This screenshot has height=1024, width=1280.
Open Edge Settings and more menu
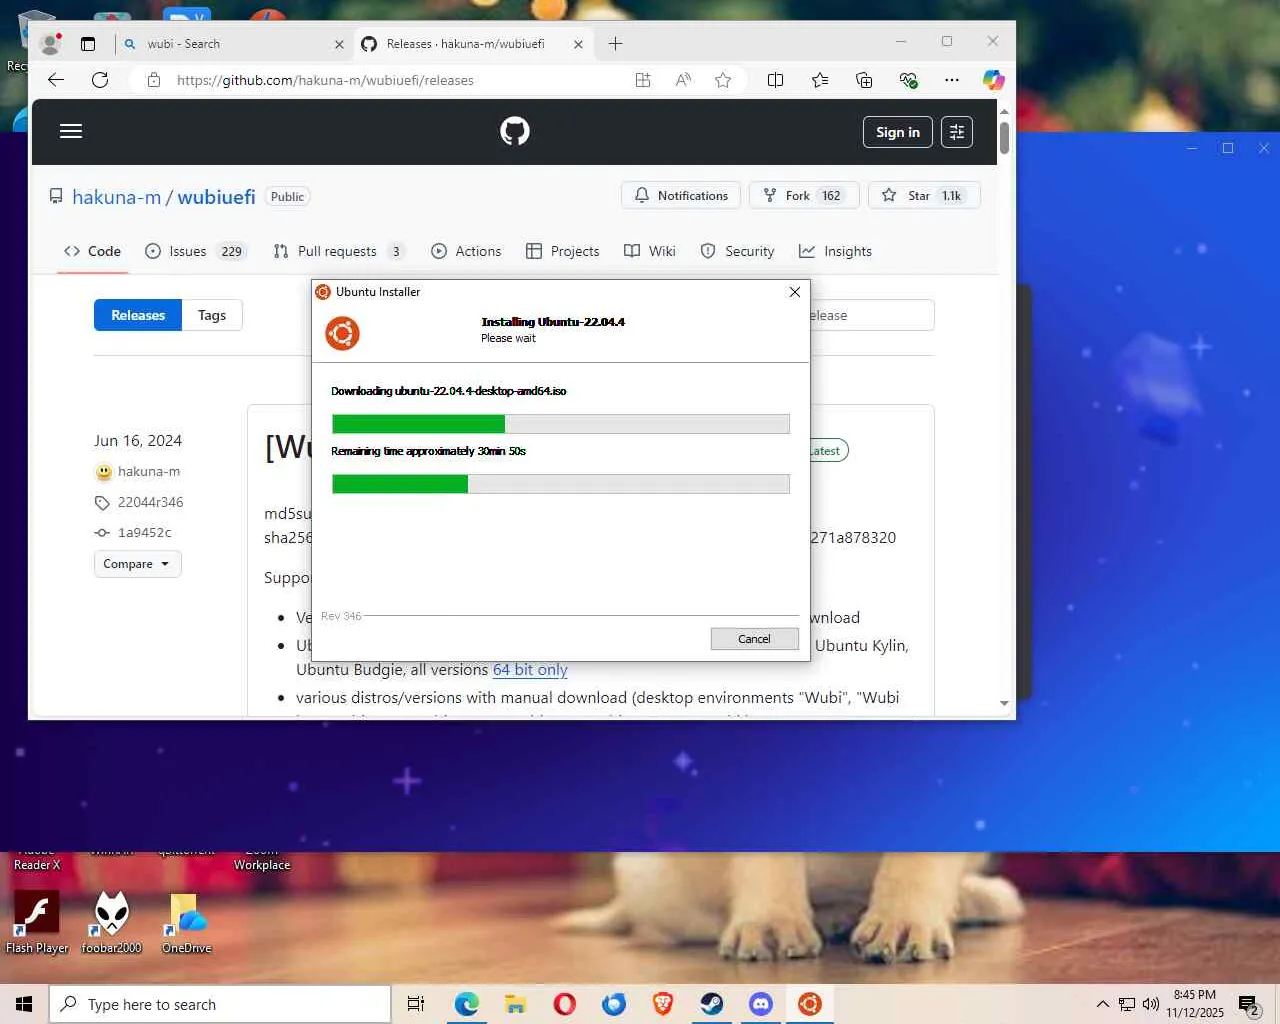[x=952, y=80]
